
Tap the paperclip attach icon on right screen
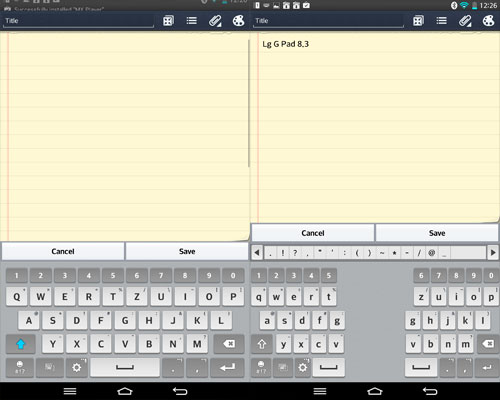click(x=465, y=21)
